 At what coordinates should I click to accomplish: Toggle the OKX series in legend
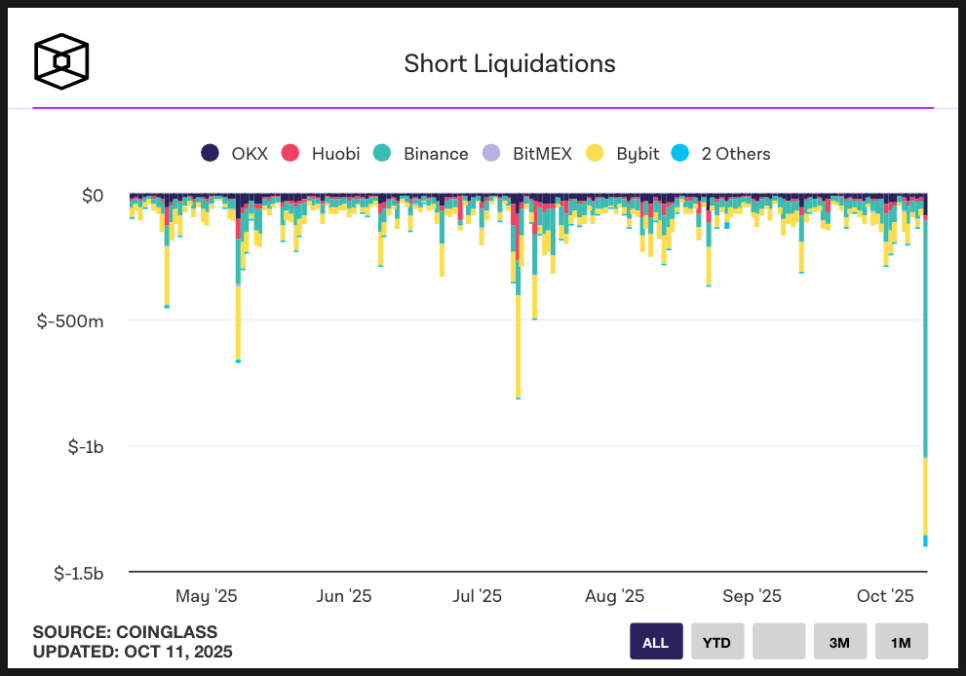tap(235, 153)
